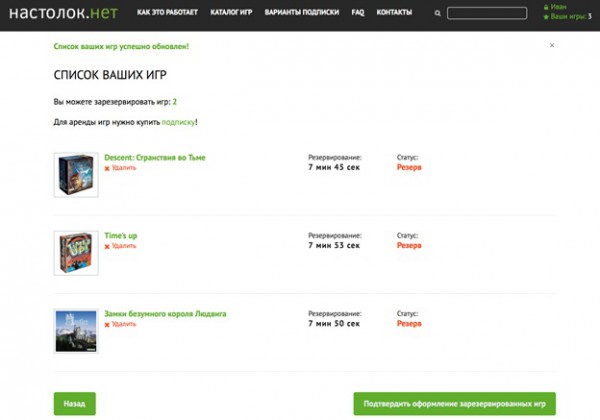
Task: Click Замки безумного короля Людвига cover thumbnail
Action: click(x=76, y=331)
